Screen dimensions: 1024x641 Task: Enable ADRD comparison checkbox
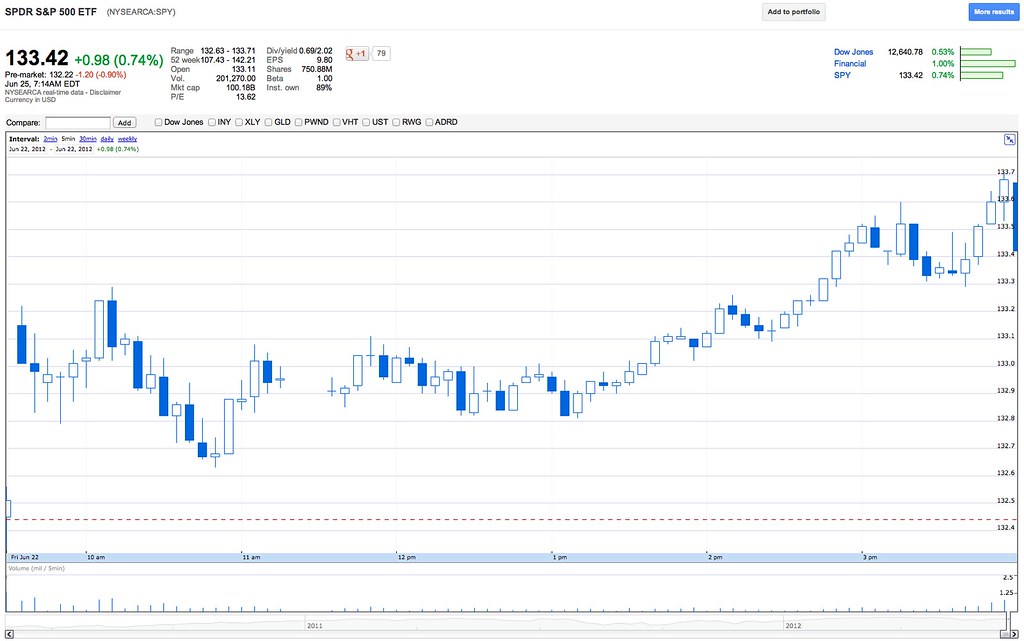tap(429, 122)
